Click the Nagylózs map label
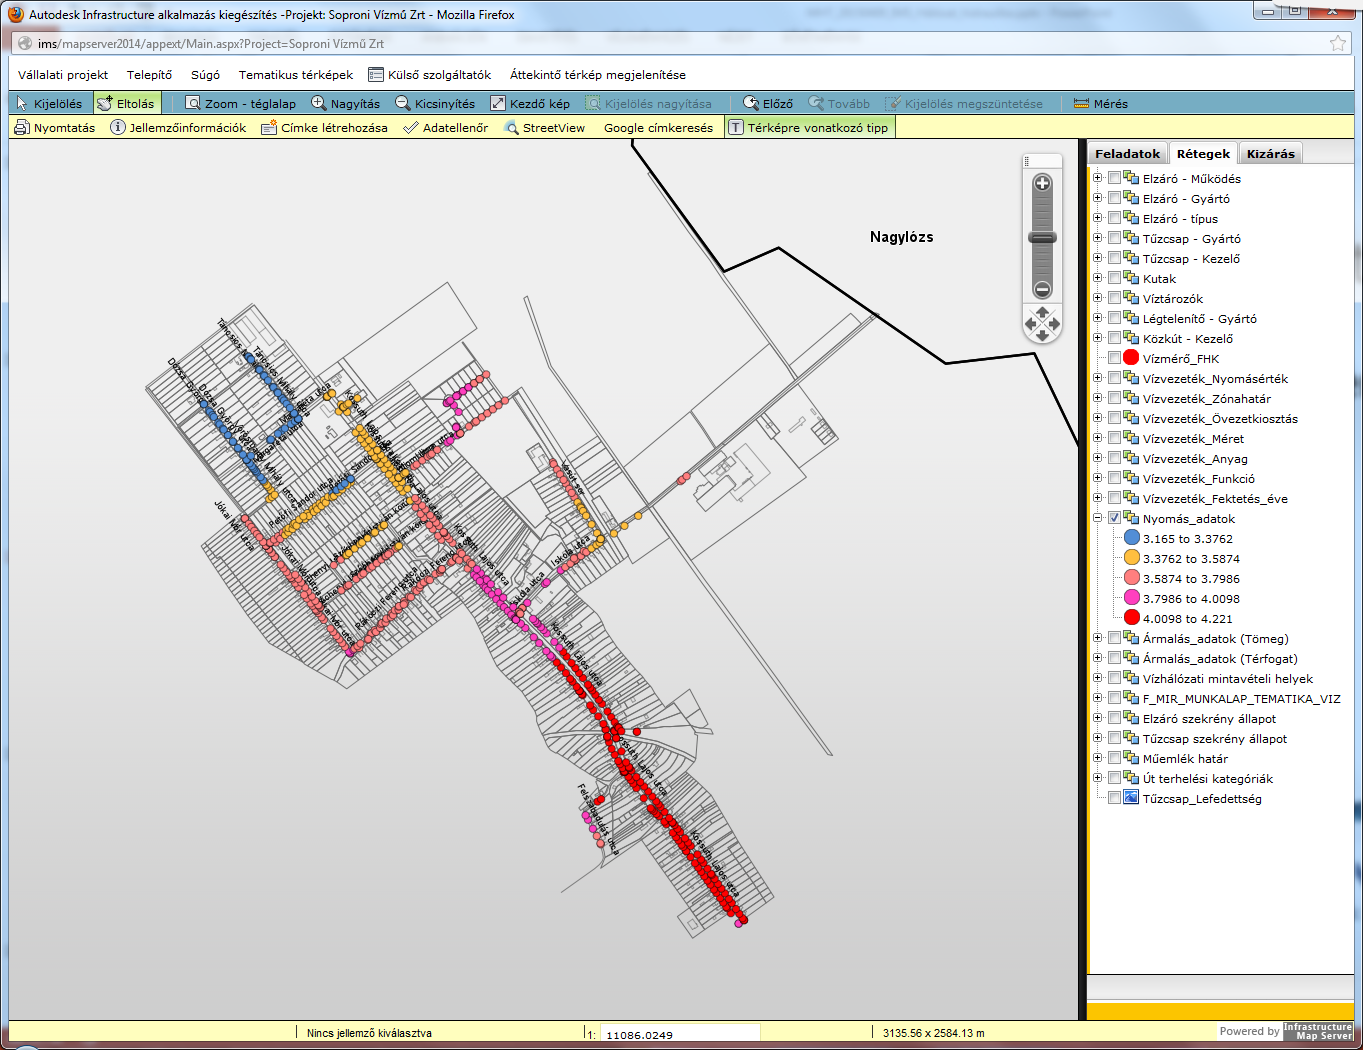The width and height of the screenshot is (1363, 1050). click(x=901, y=237)
